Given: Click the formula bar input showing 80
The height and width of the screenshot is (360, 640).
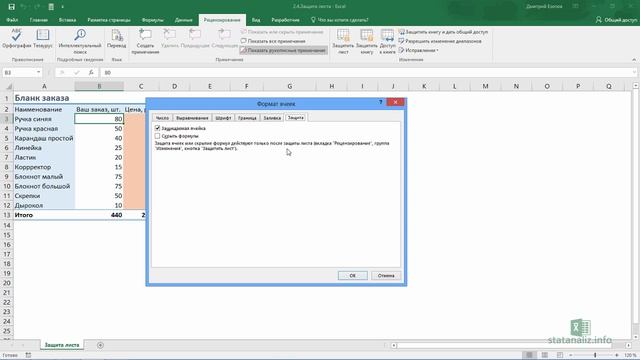Looking at the screenshot, I should 367,72.
